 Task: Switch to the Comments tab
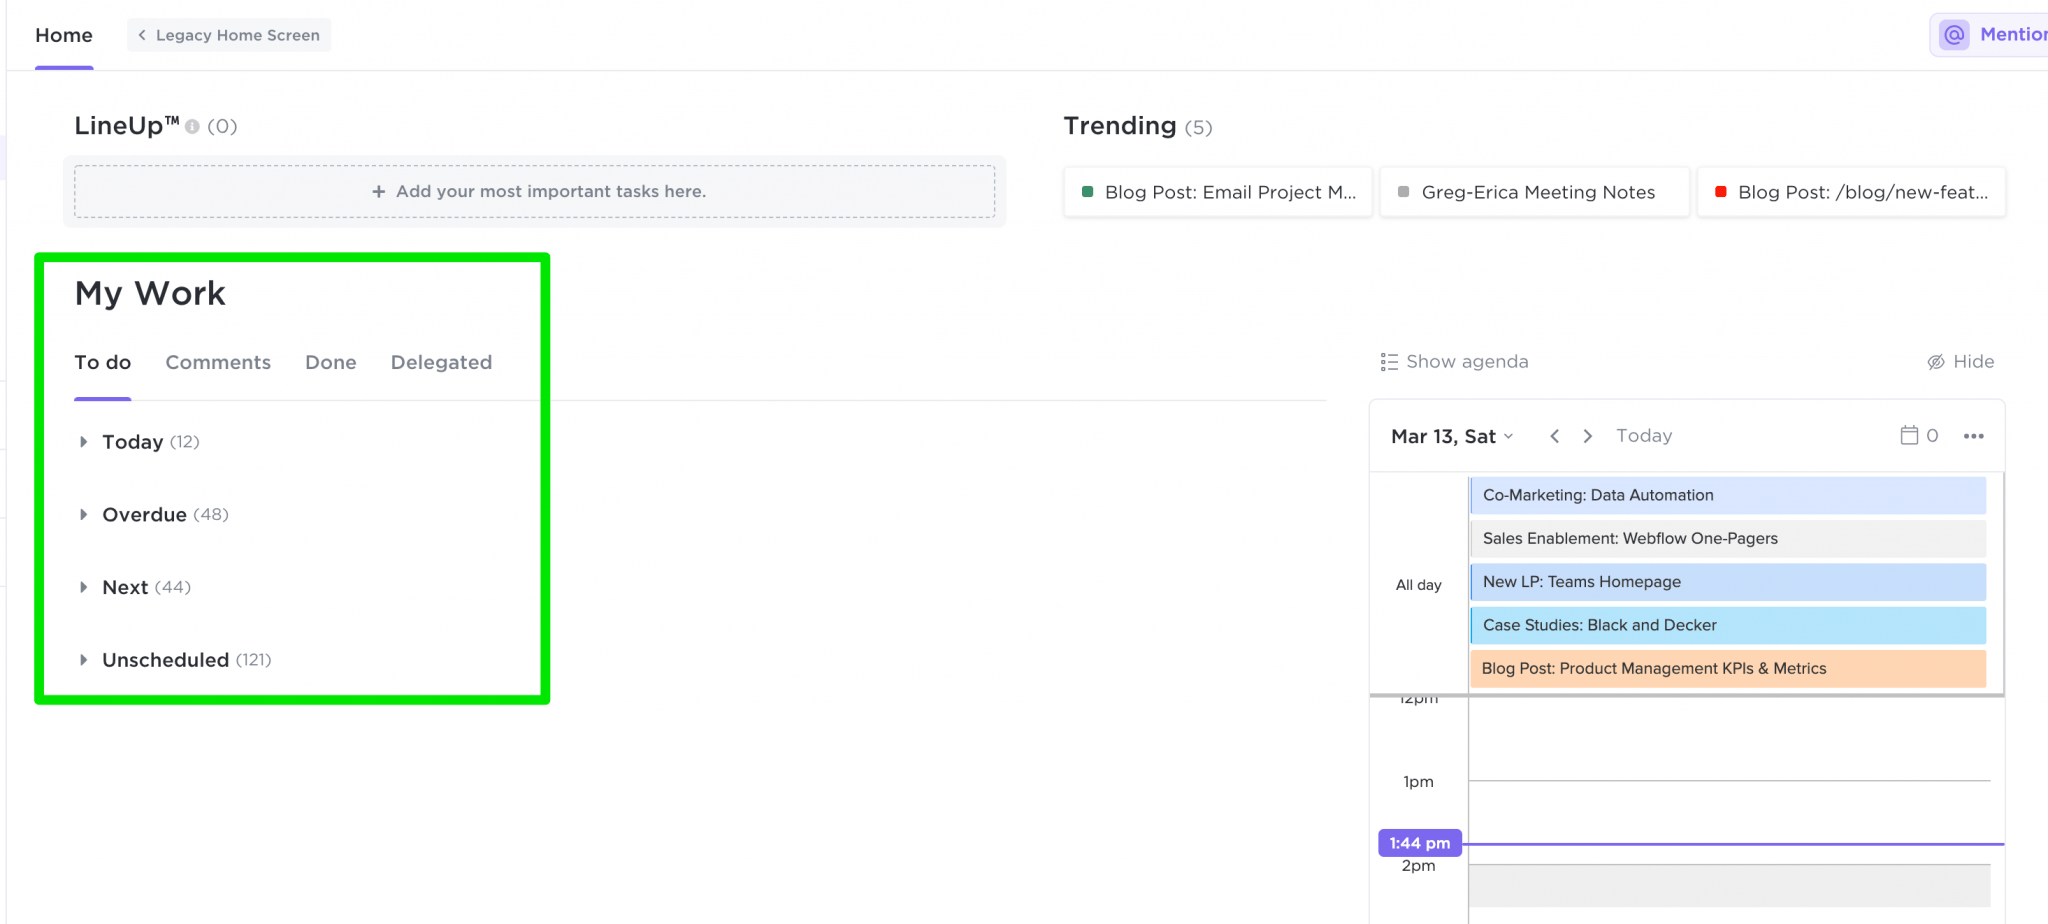point(218,362)
